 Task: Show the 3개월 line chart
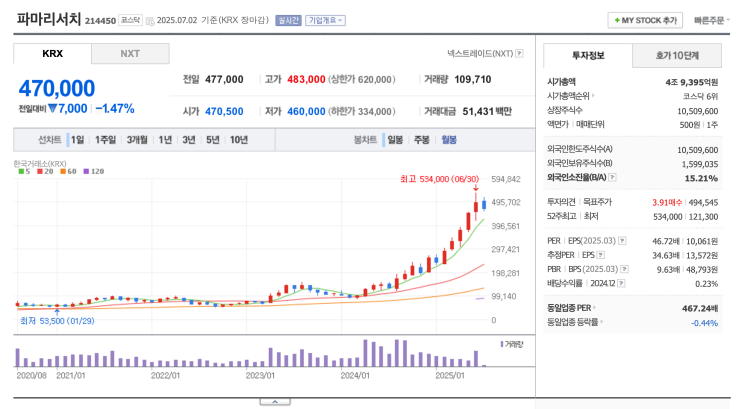[x=137, y=140]
